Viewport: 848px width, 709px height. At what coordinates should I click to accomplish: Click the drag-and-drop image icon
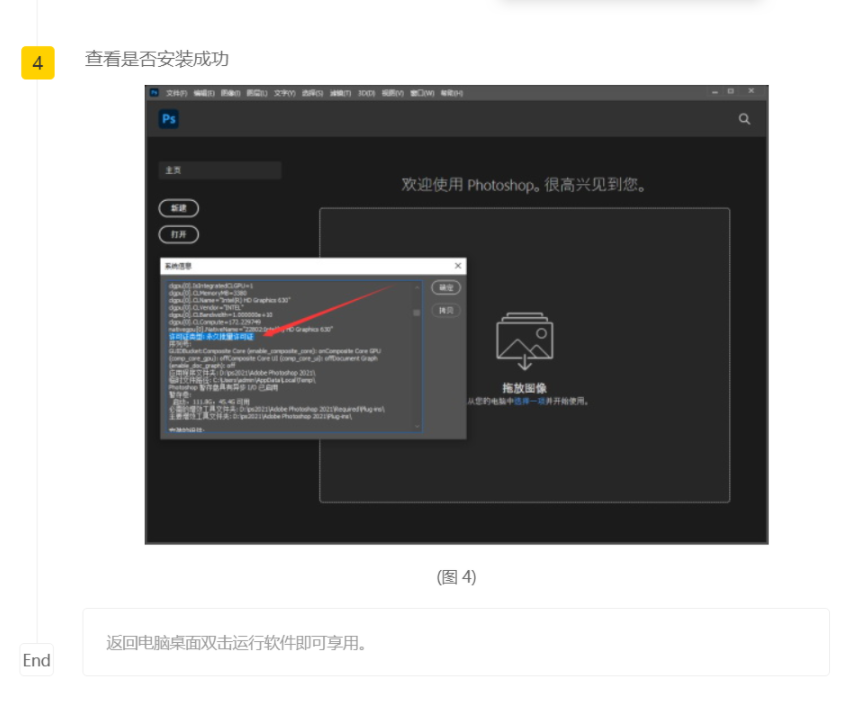click(525, 341)
